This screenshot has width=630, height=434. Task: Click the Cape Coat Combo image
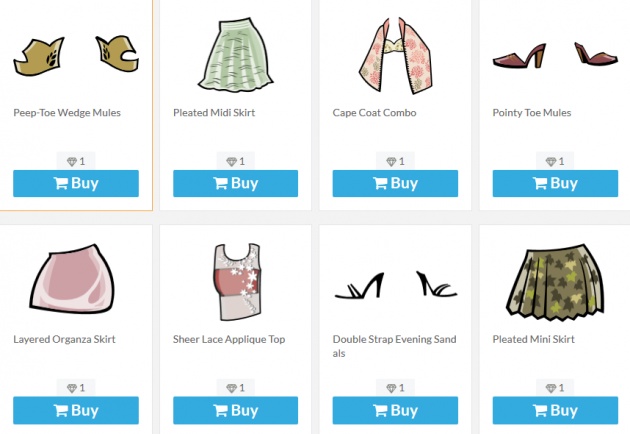click(x=395, y=55)
